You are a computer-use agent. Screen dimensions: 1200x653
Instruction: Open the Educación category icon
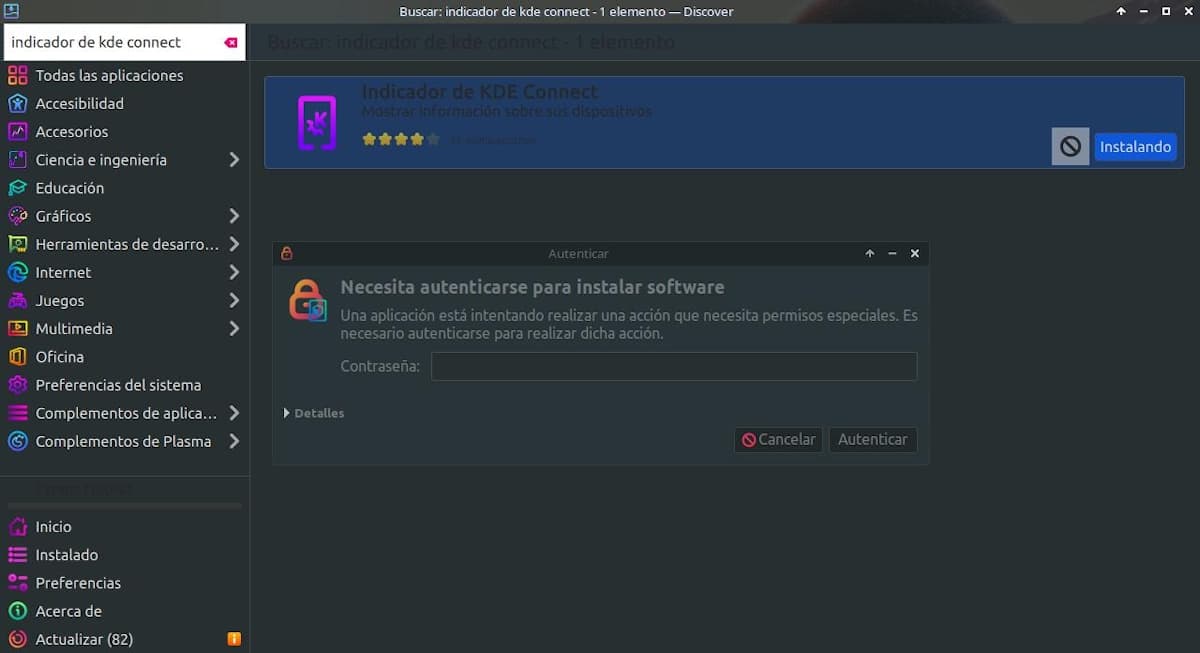(x=17, y=188)
